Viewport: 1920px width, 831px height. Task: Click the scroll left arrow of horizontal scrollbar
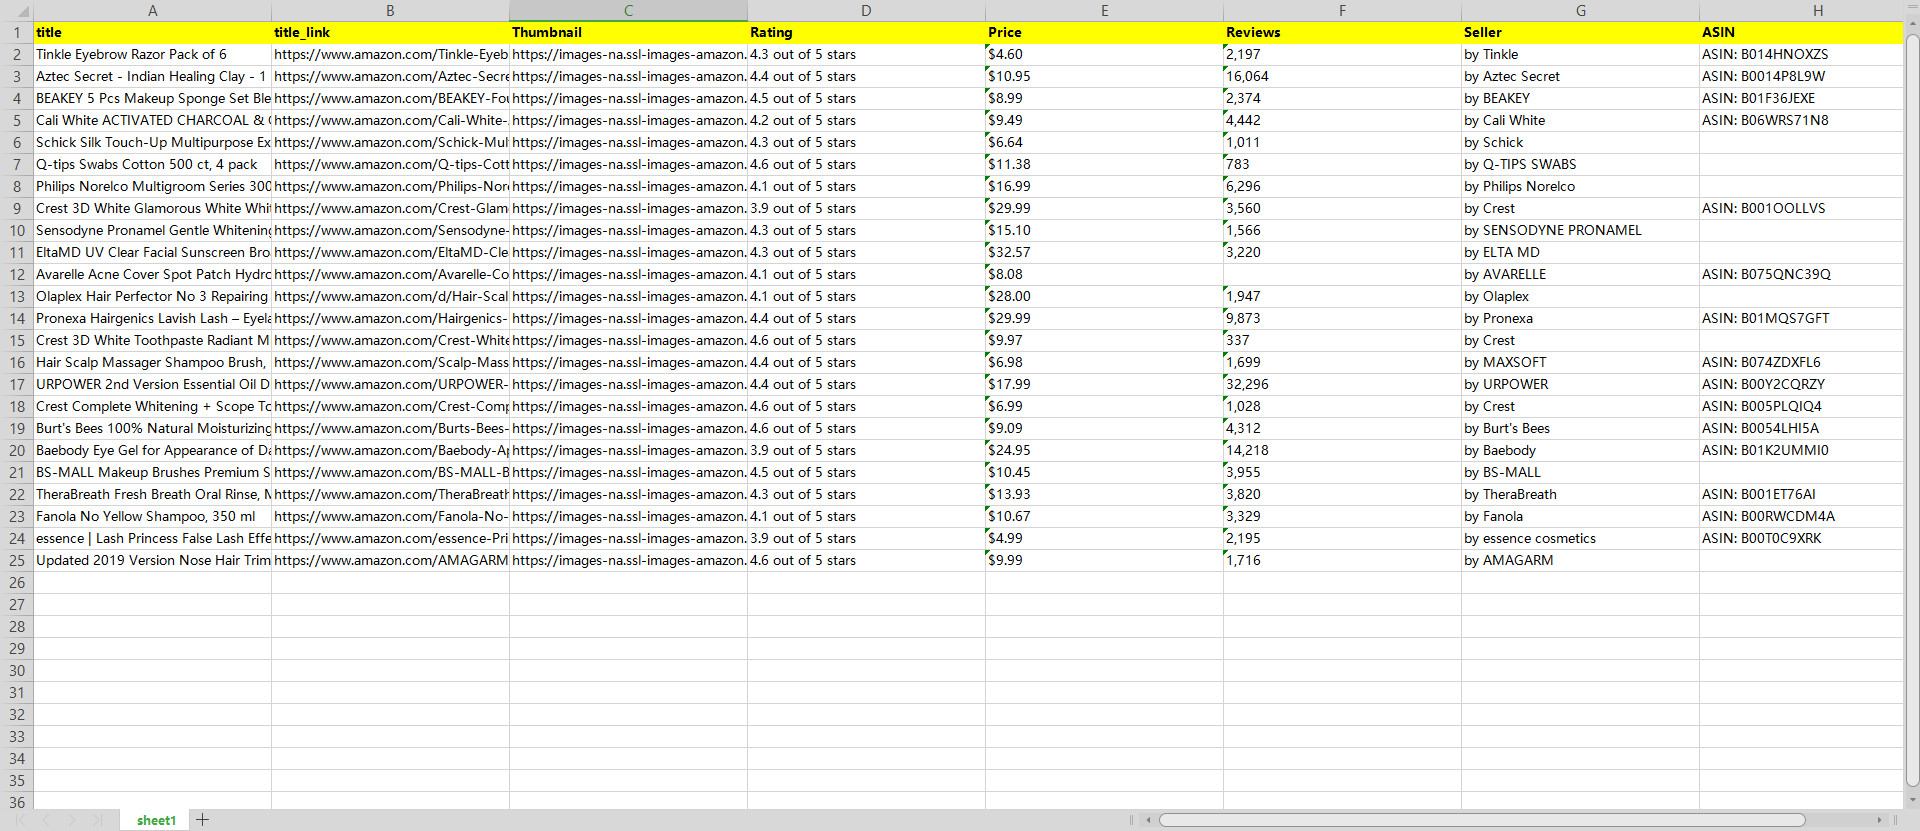tap(1149, 820)
